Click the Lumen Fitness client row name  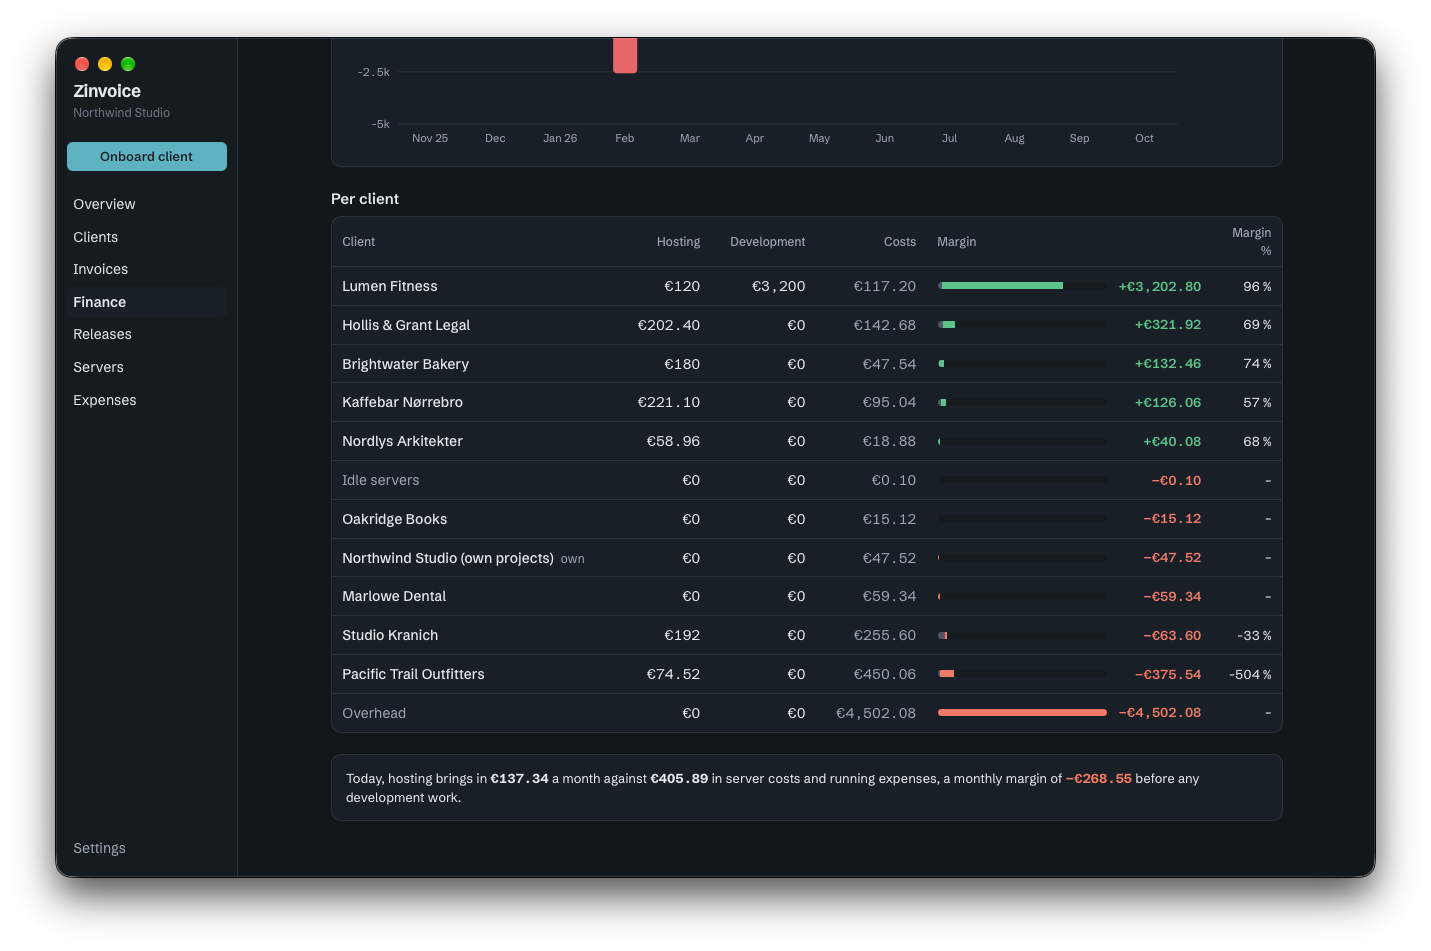(390, 286)
